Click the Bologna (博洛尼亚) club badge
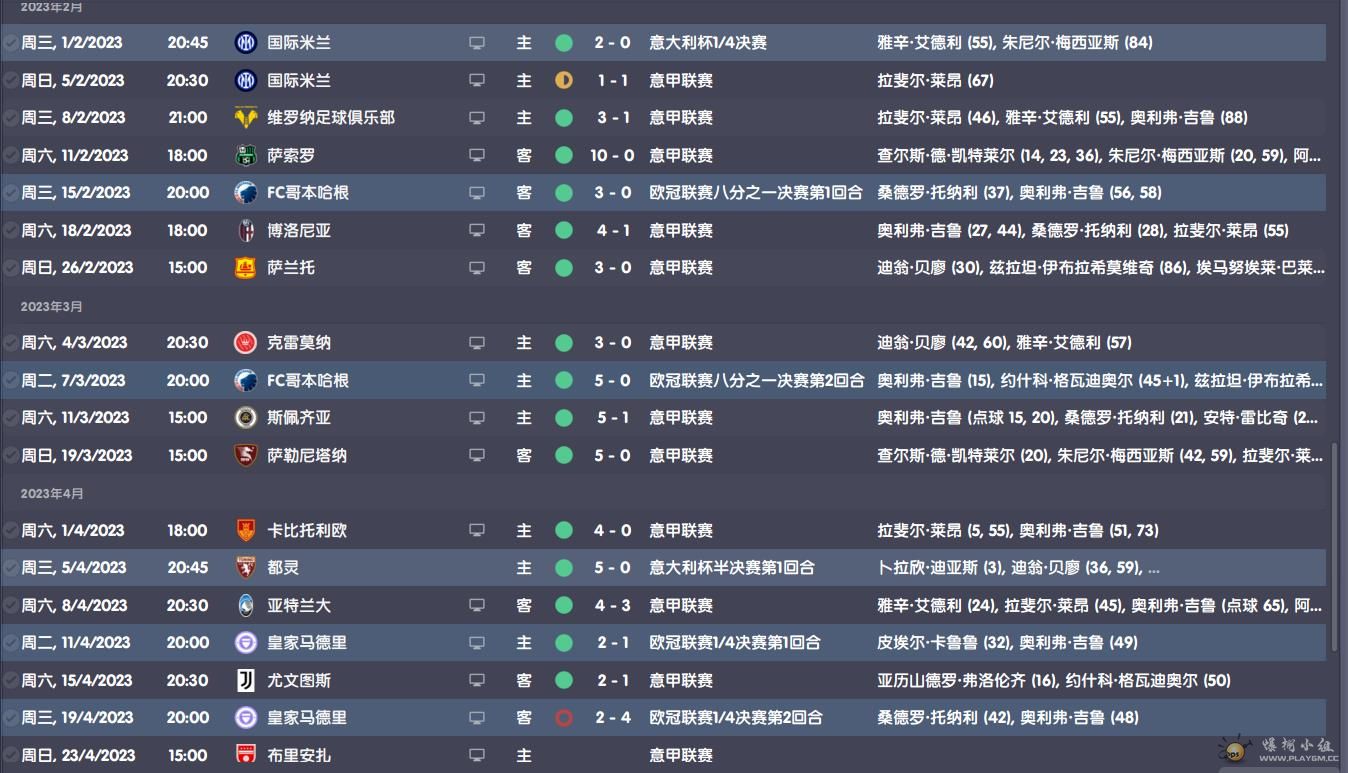This screenshot has height=773, width=1348. (x=245, y=230)
